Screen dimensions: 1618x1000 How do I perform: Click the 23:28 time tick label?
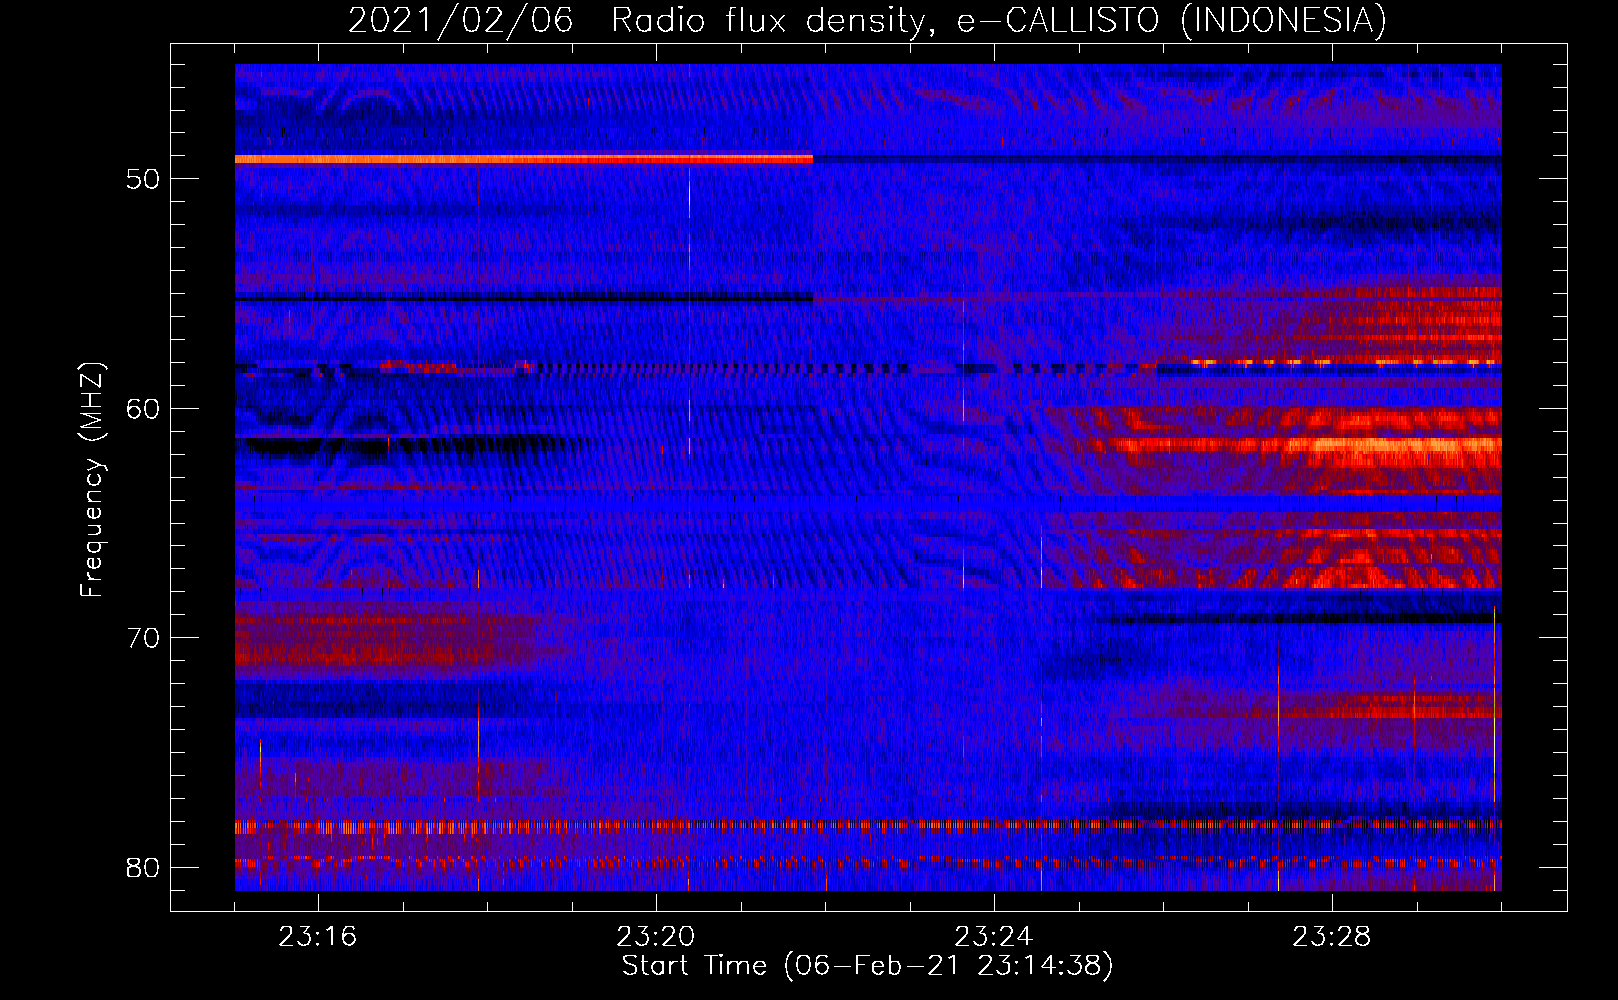pos(1332,937)
